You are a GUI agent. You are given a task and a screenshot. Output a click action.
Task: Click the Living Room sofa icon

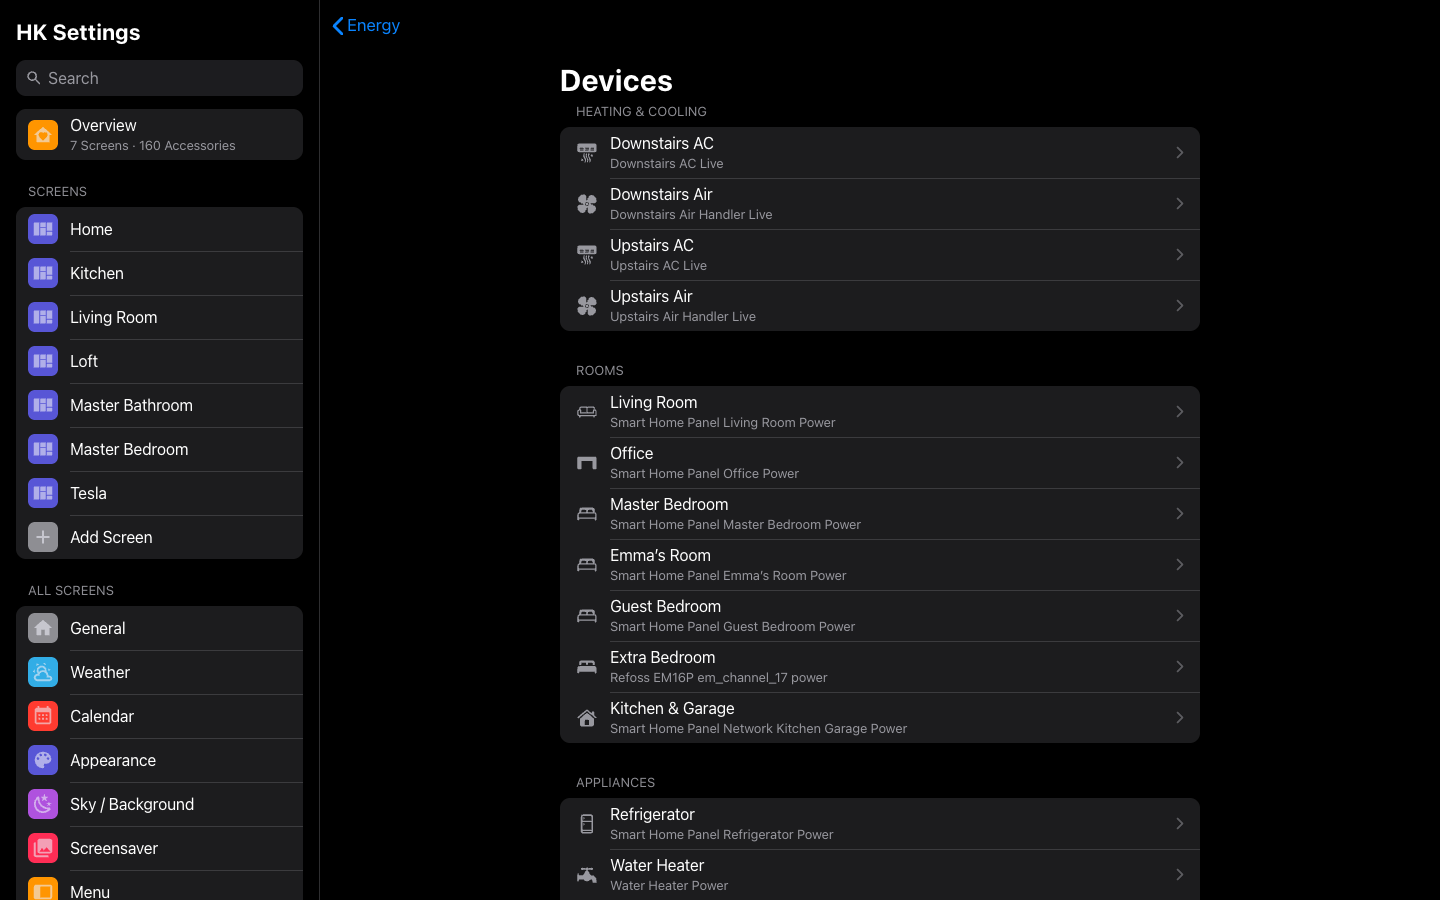tap(587, 412)
